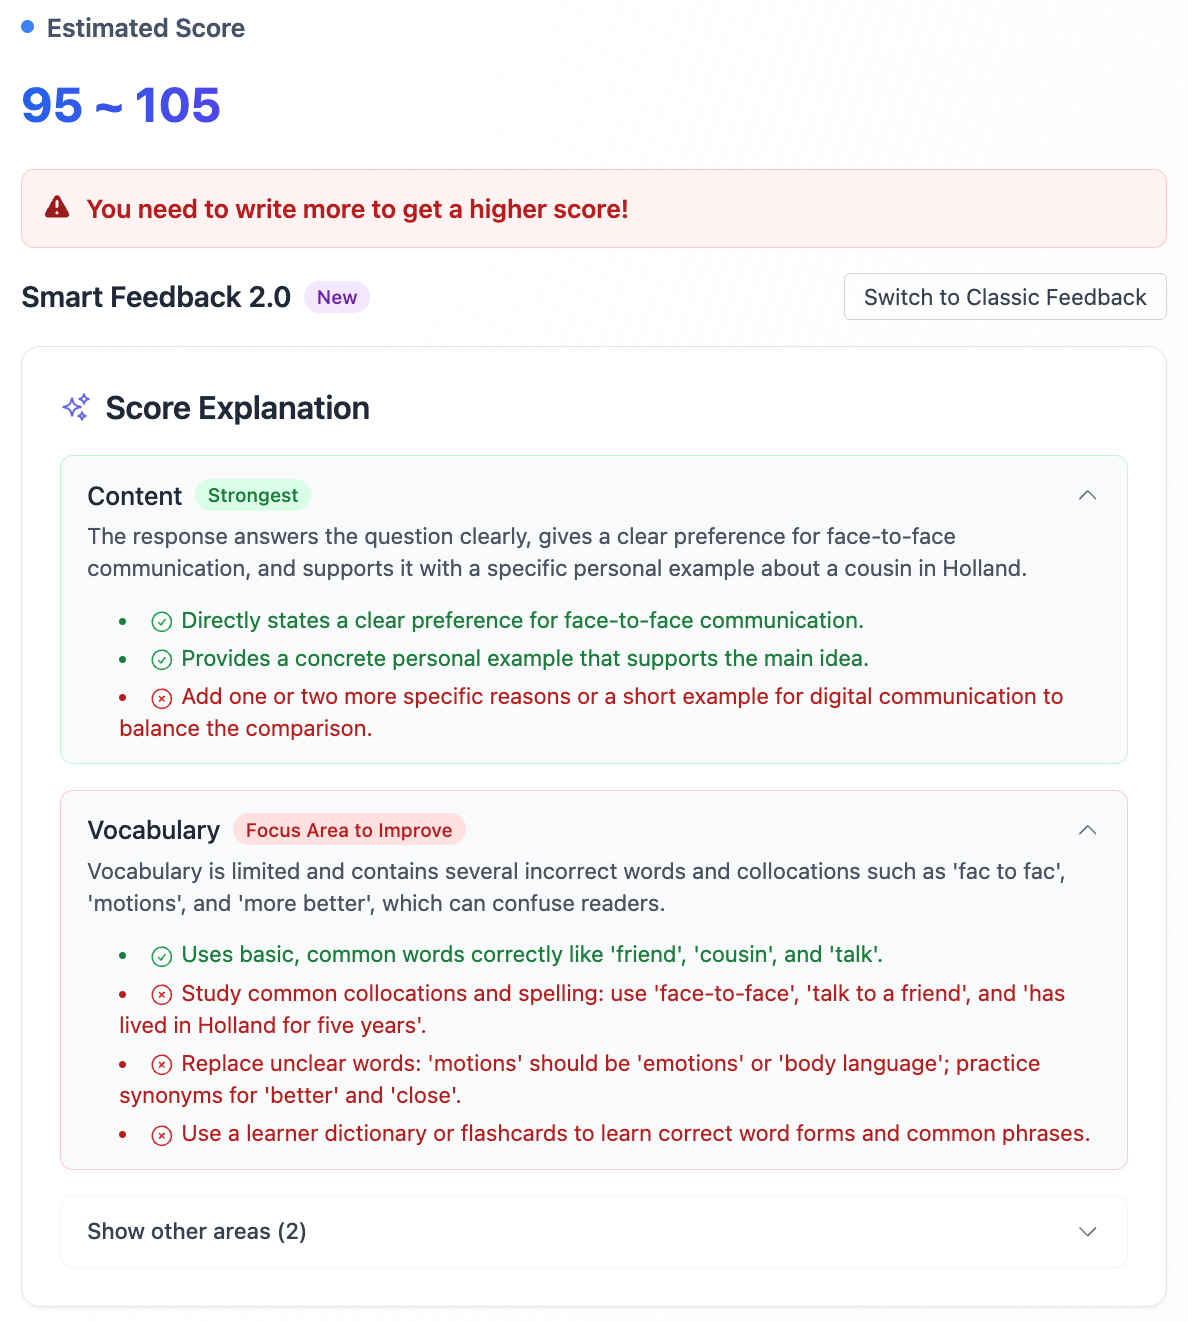1188x1322 pixels.
Task: Click the red warning triangle icon
Action: (57, 207)
